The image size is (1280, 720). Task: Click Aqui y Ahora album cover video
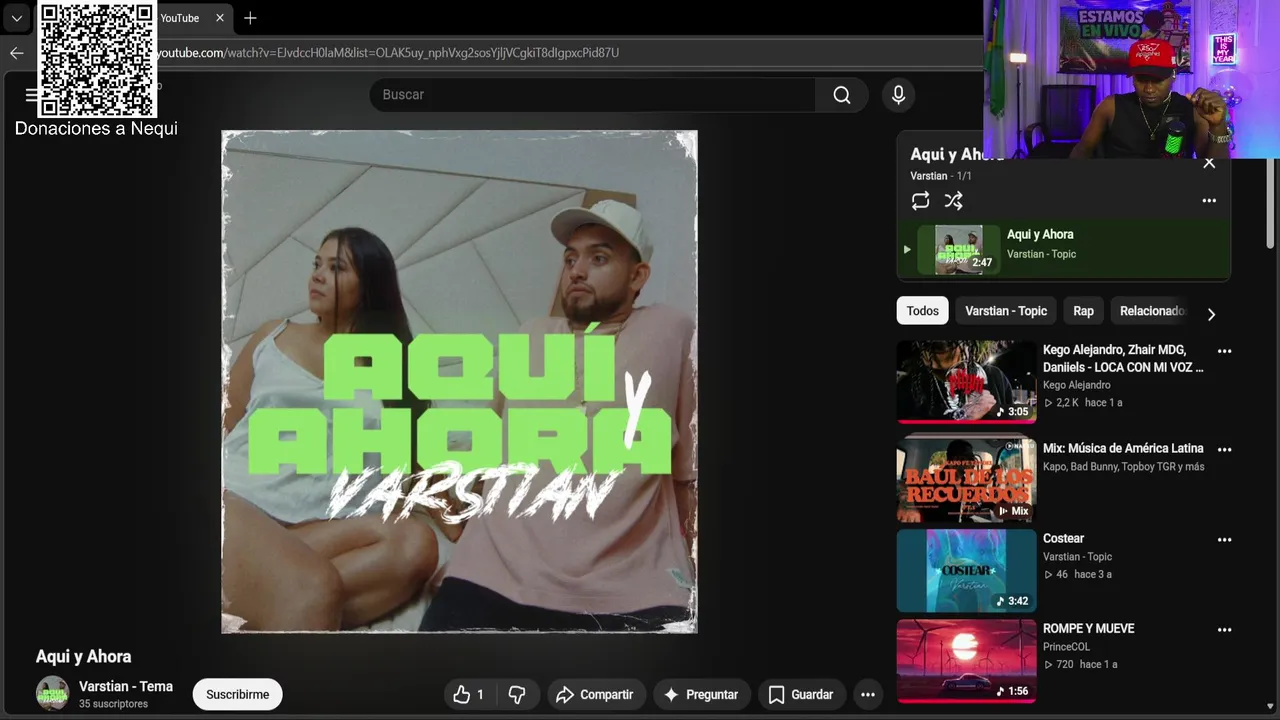point(459,382)
